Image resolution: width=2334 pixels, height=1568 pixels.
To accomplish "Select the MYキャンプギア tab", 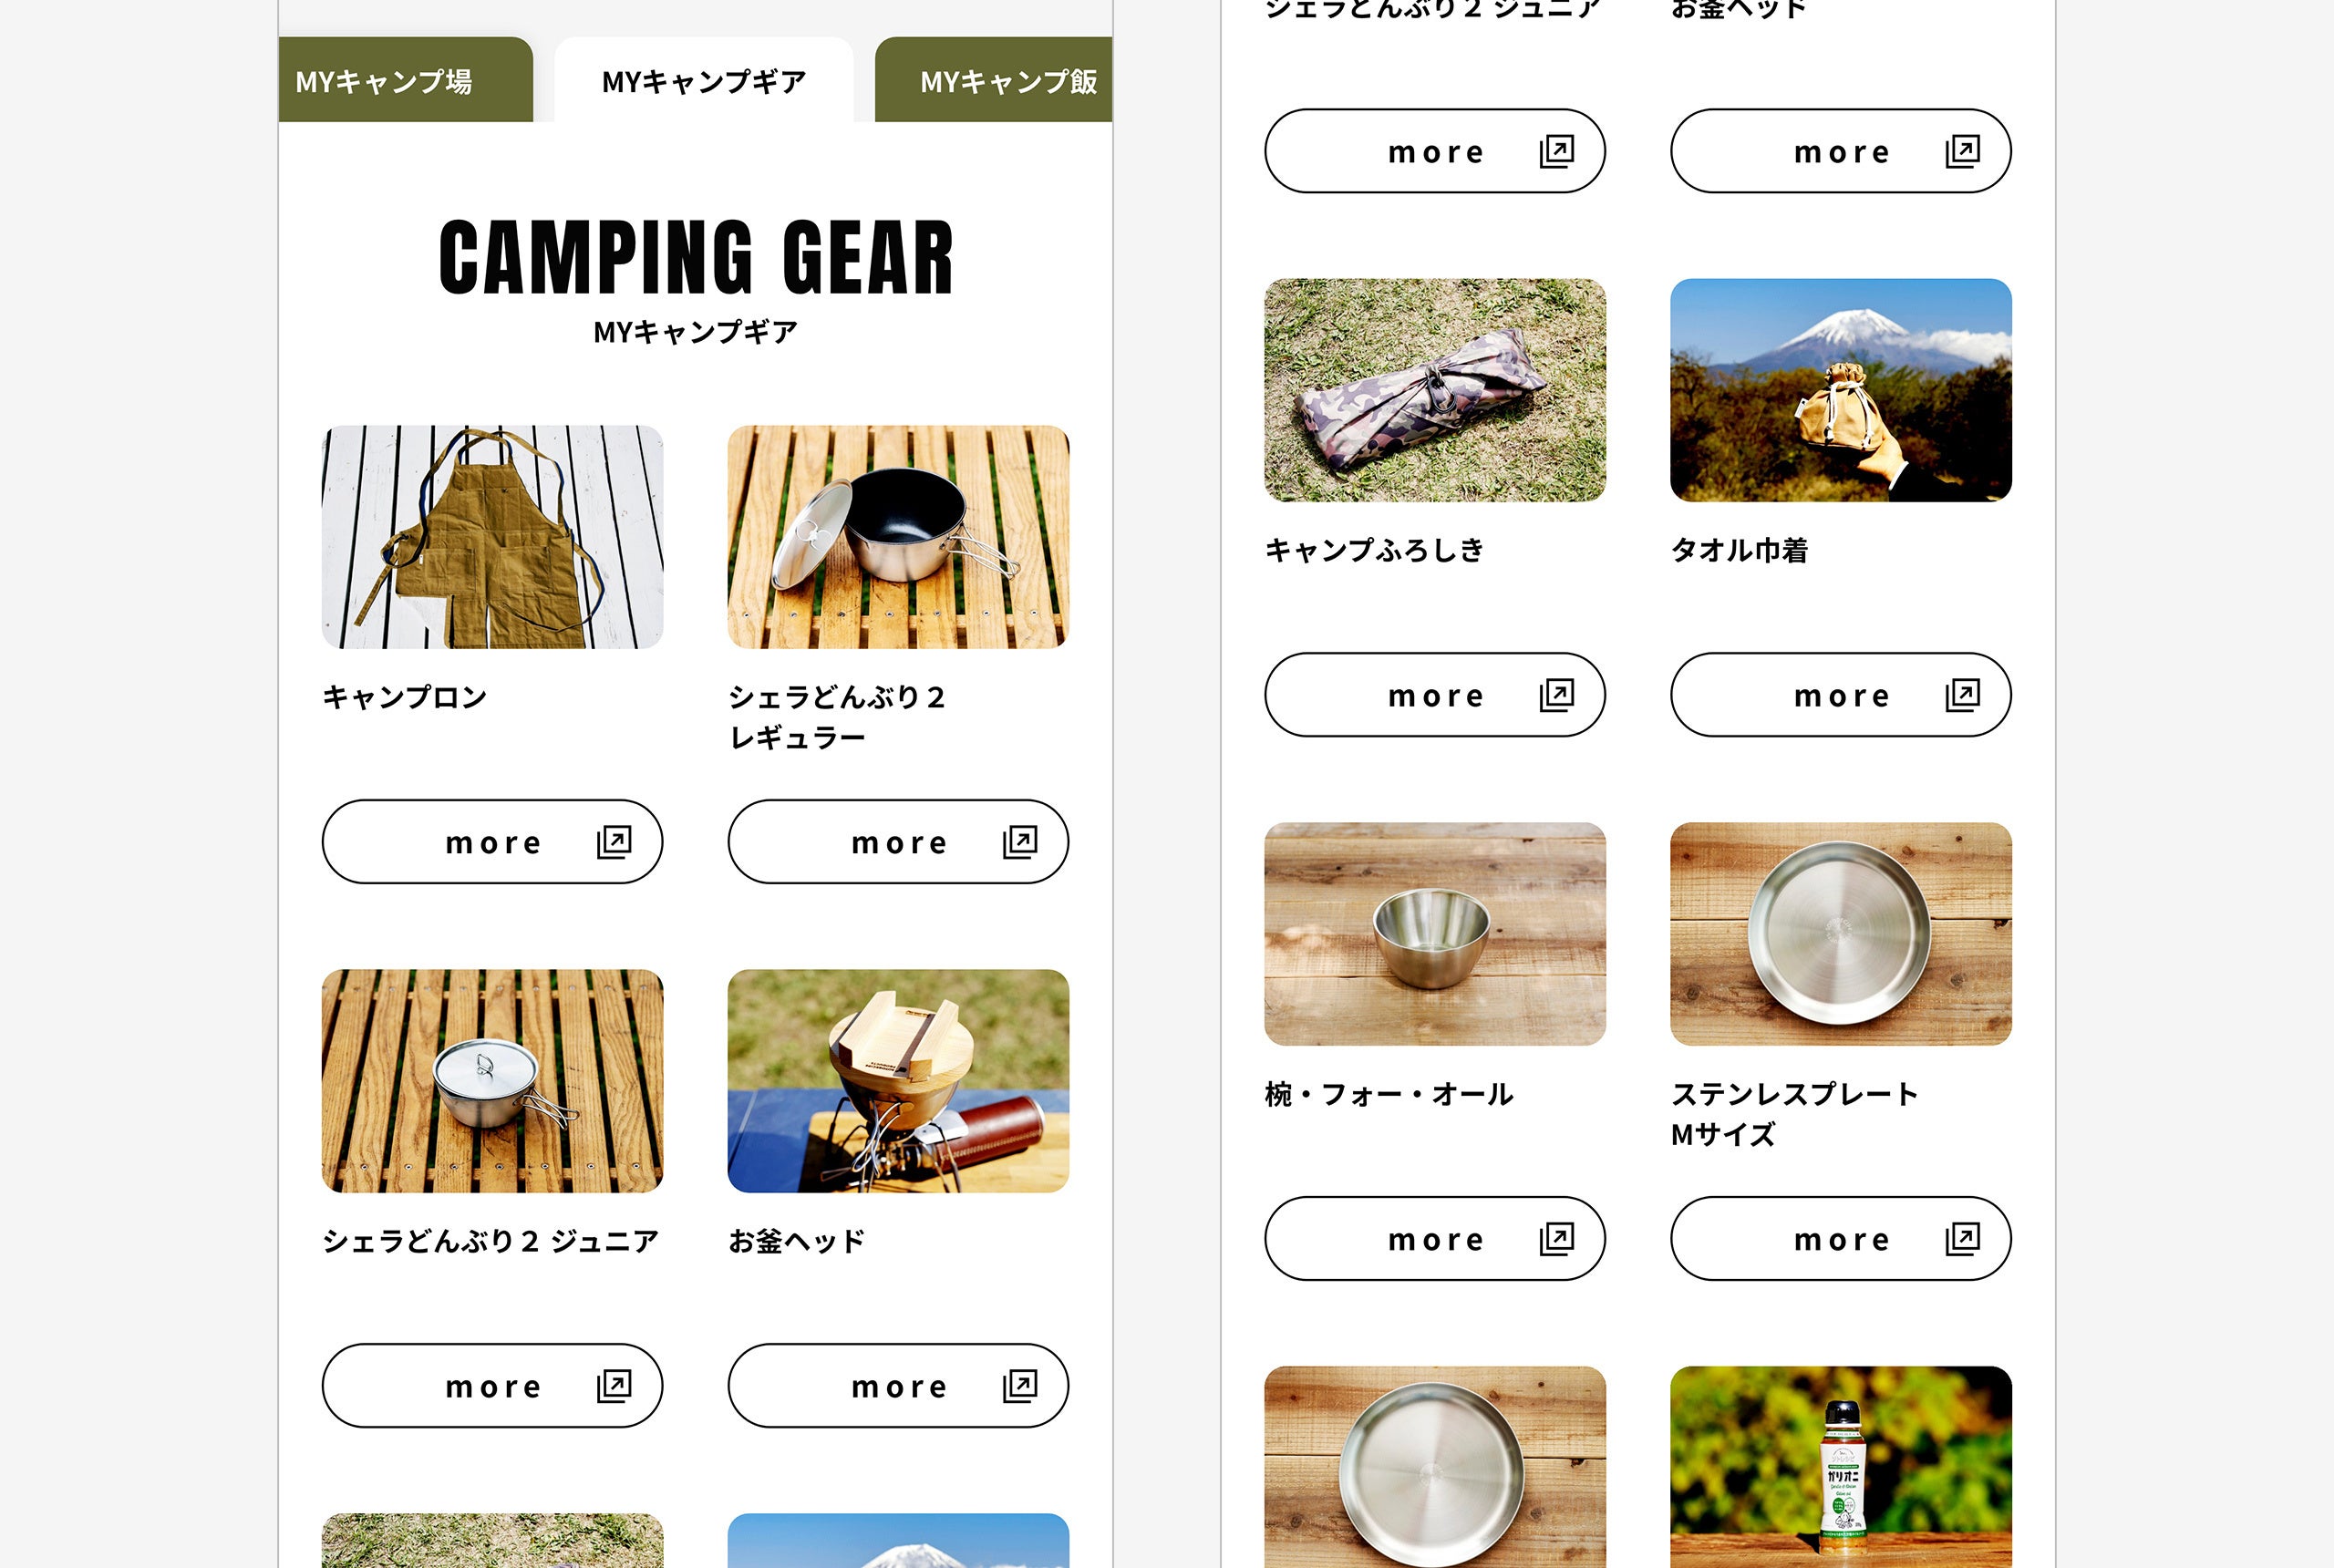I will 704,80.
